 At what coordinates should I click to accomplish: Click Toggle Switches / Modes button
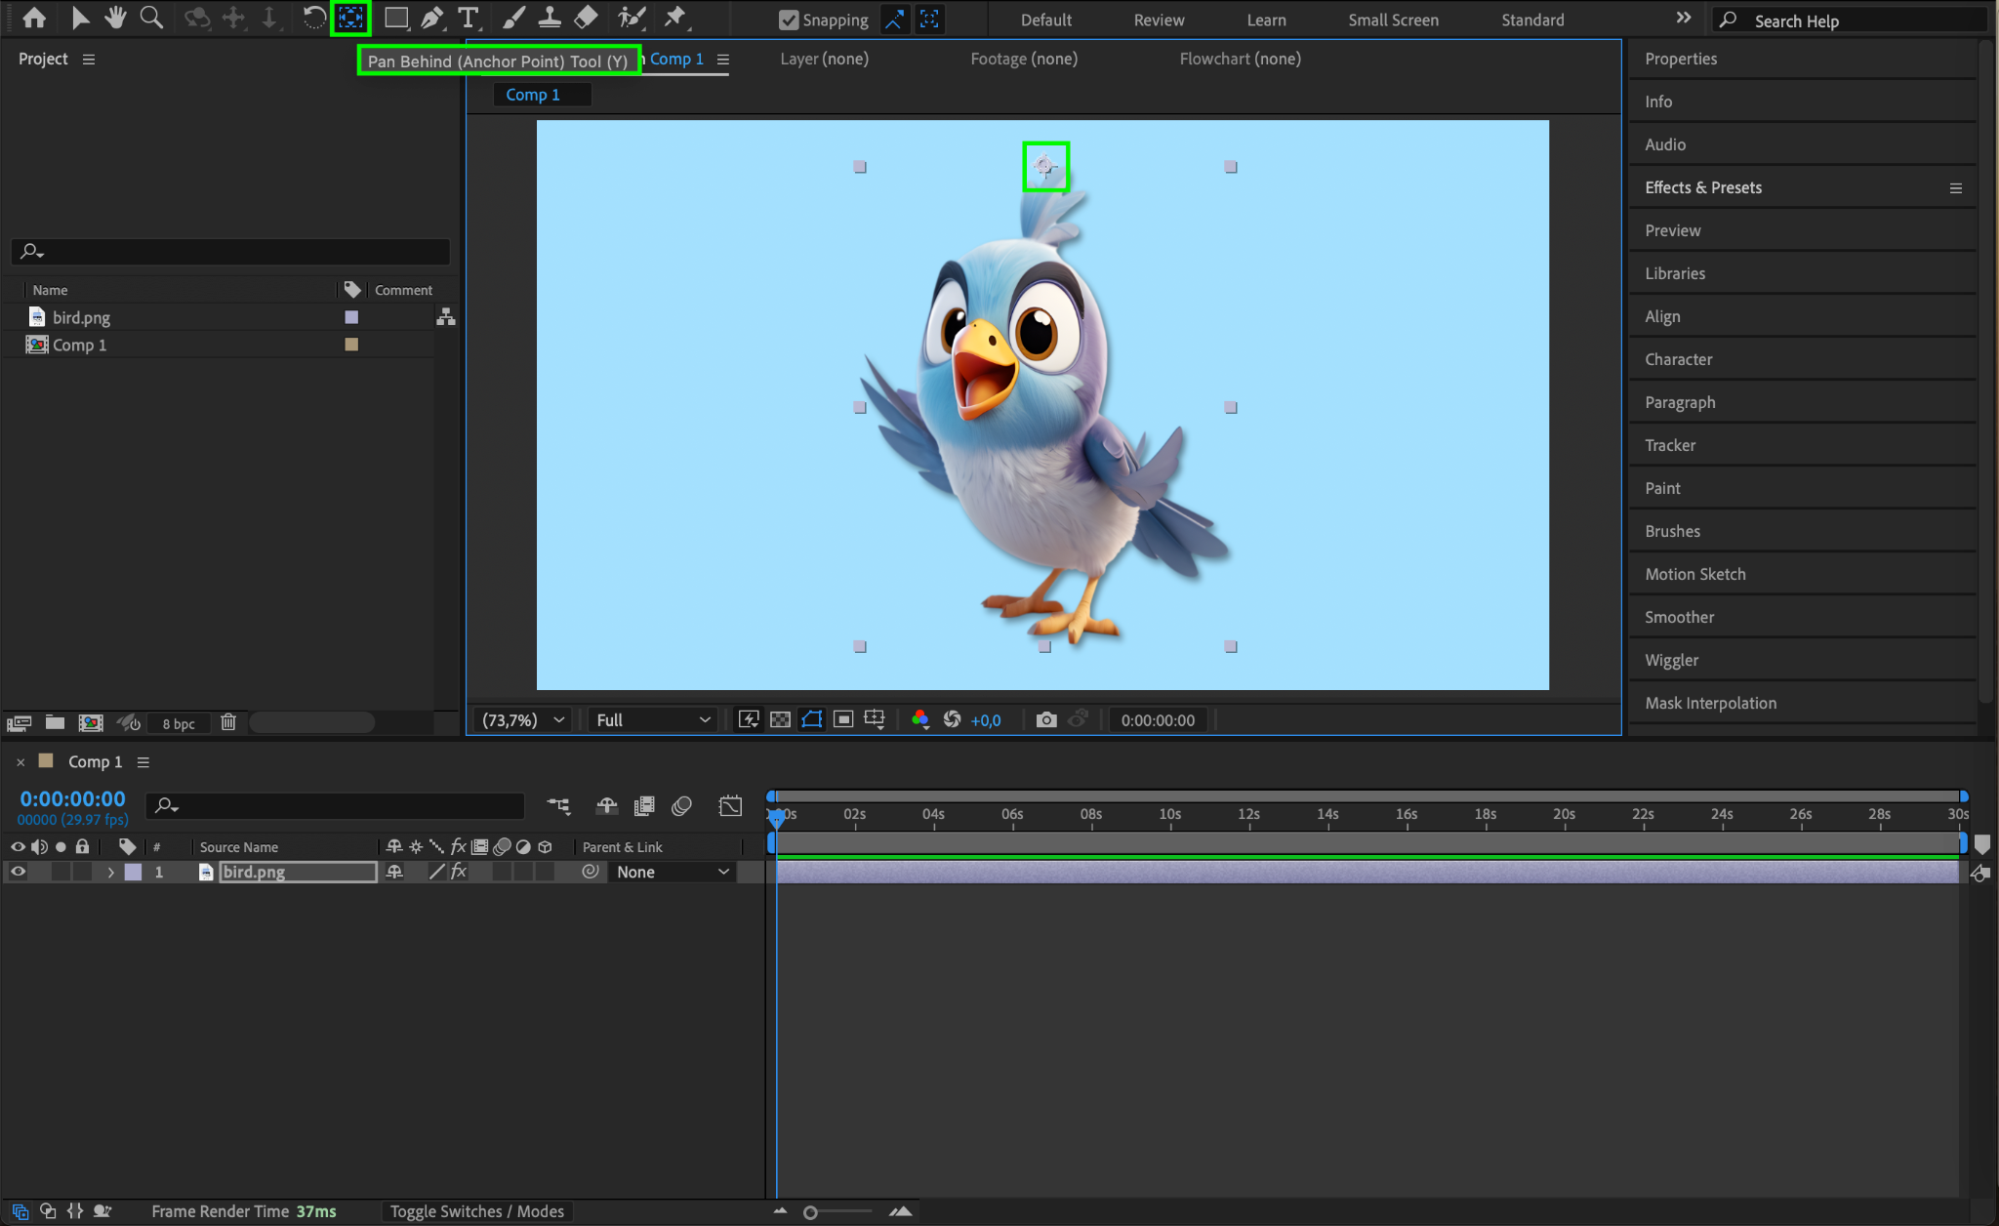coord(477,1211)
